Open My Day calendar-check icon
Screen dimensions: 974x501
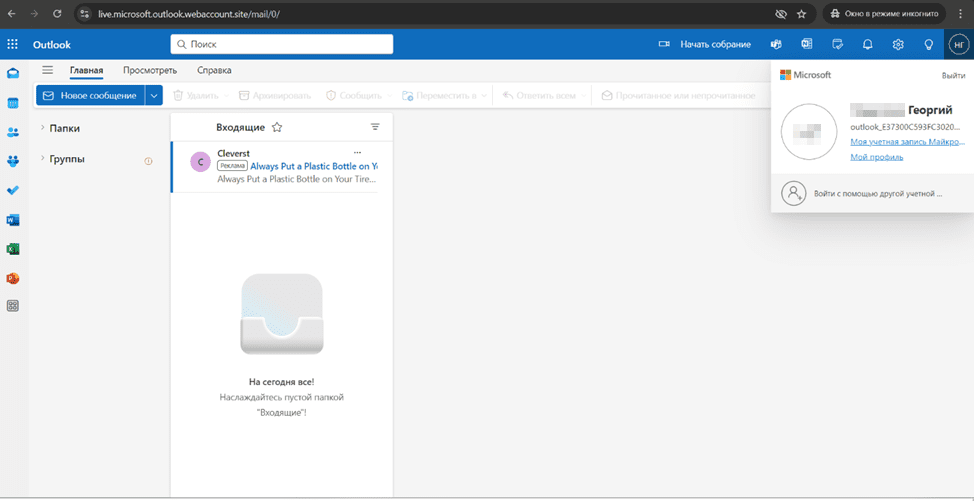[837, 44]
